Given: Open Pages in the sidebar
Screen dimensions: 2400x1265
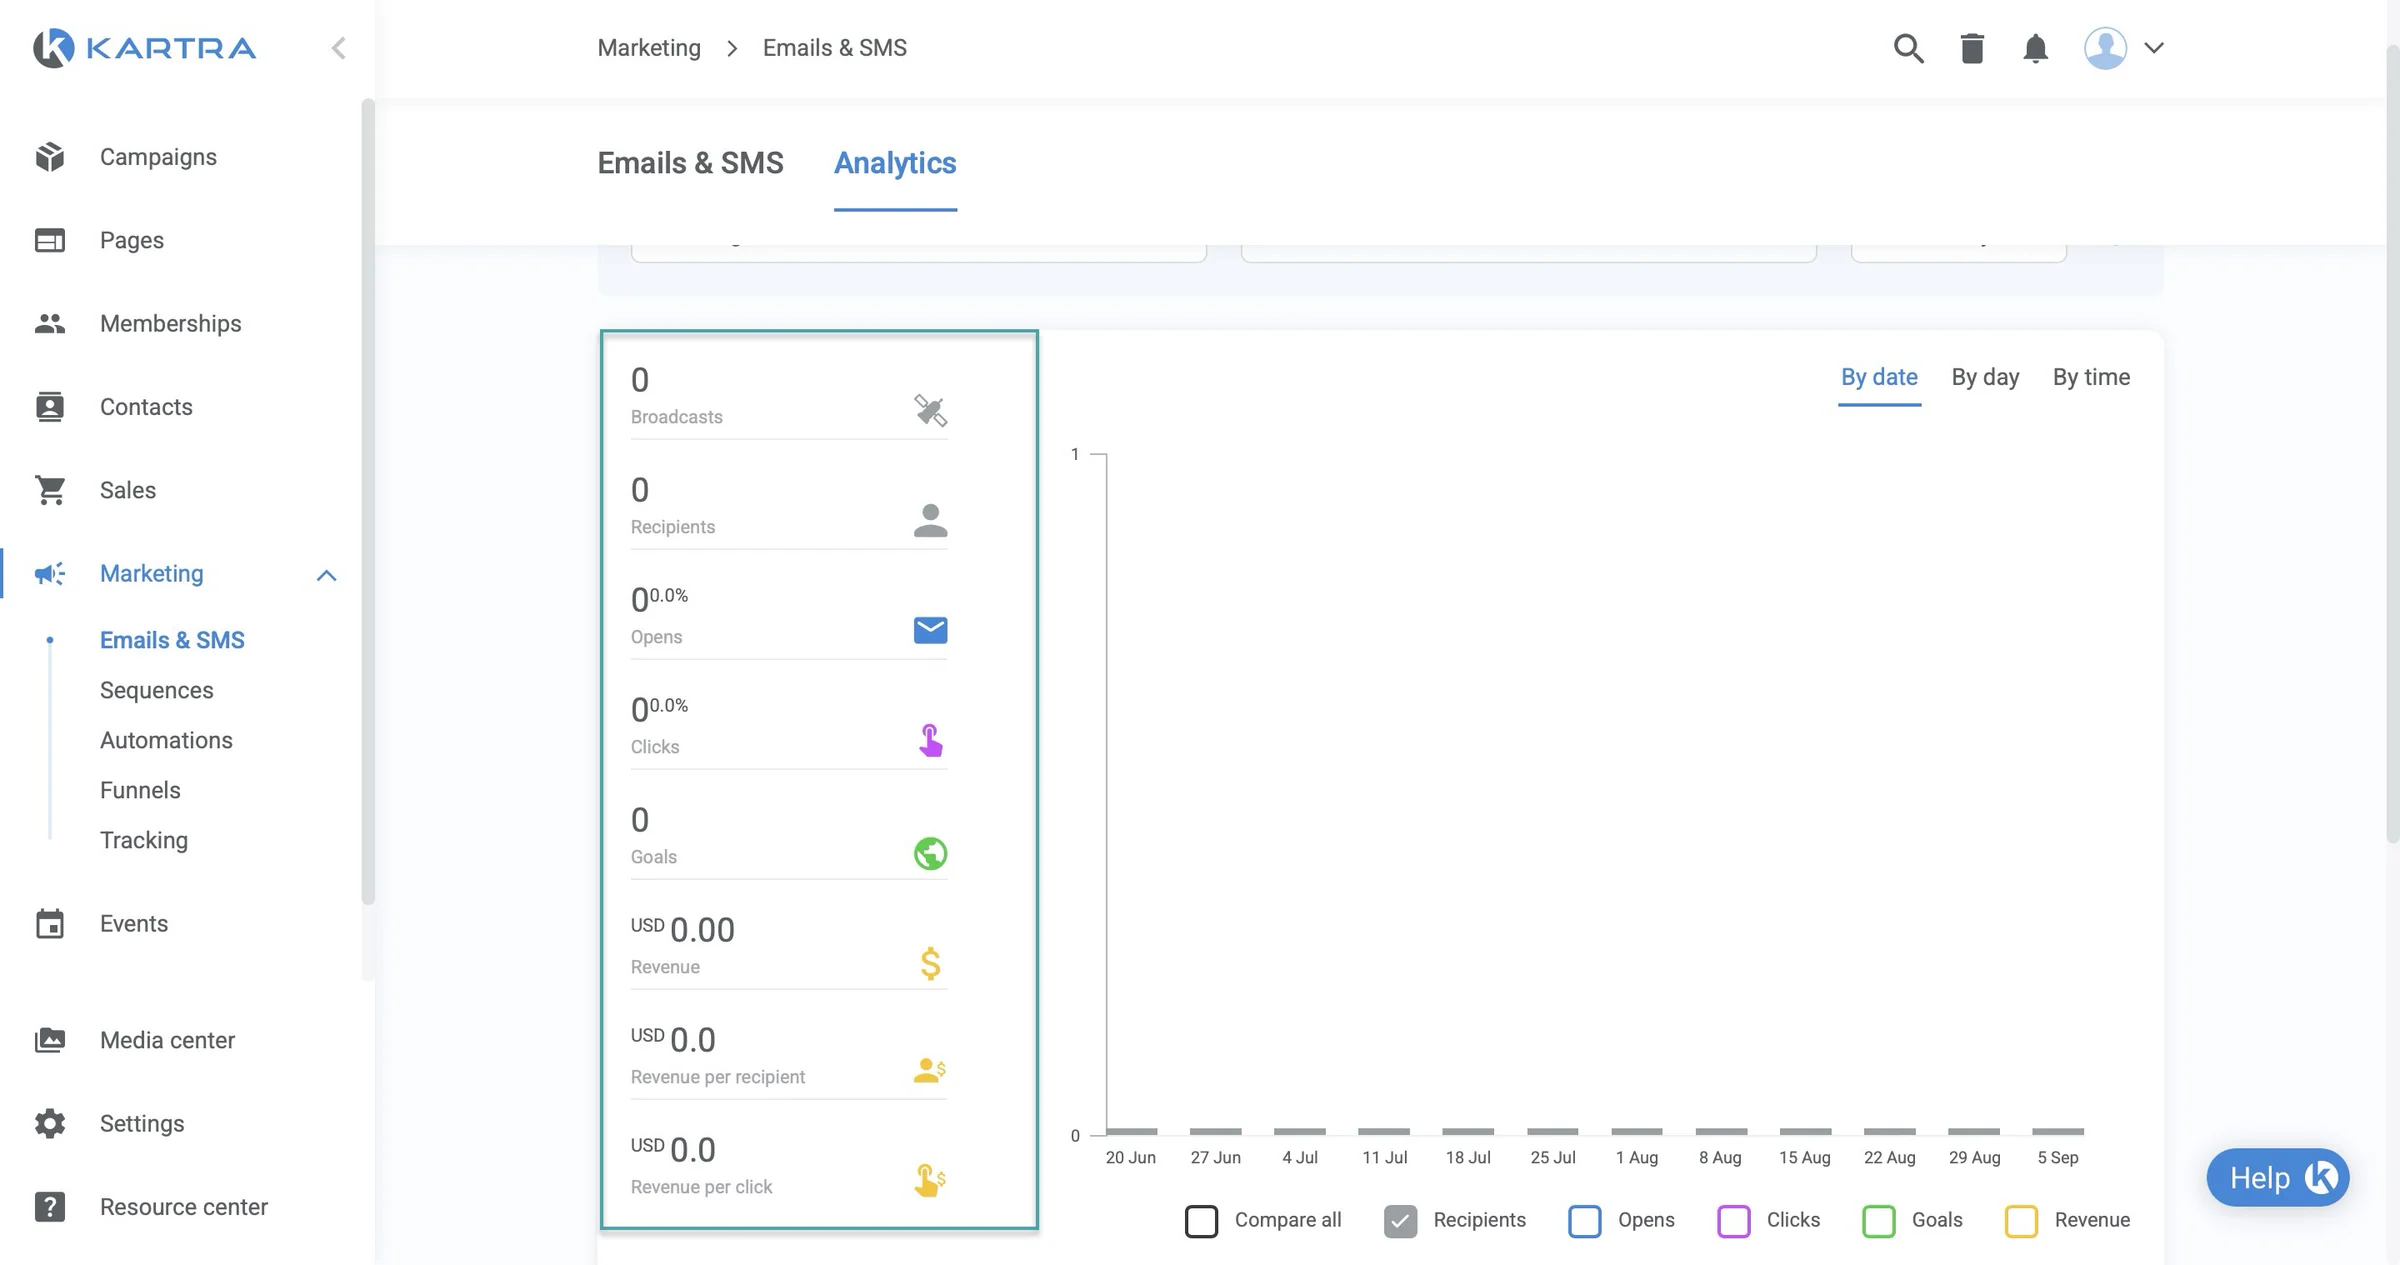Looking at the screenshot, I should [x=132, y=240].
